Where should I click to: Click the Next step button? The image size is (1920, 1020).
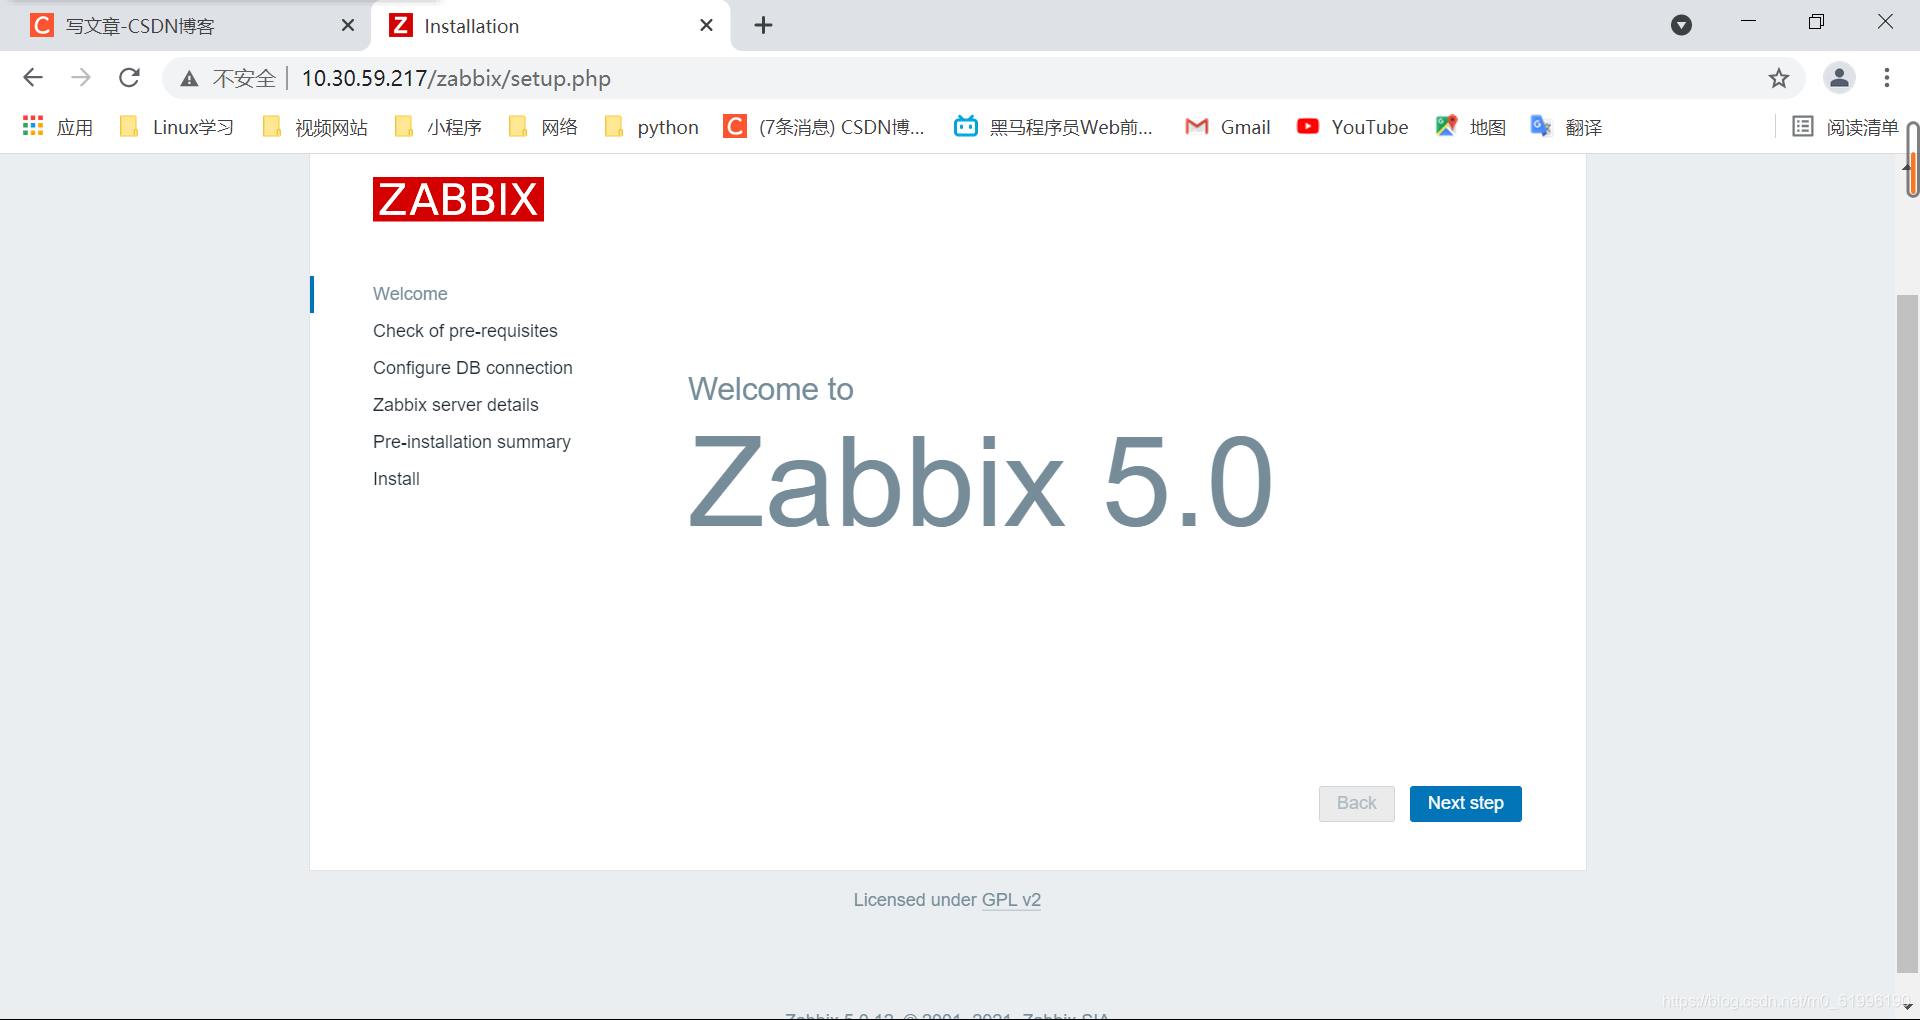[x=1465, y=804]
